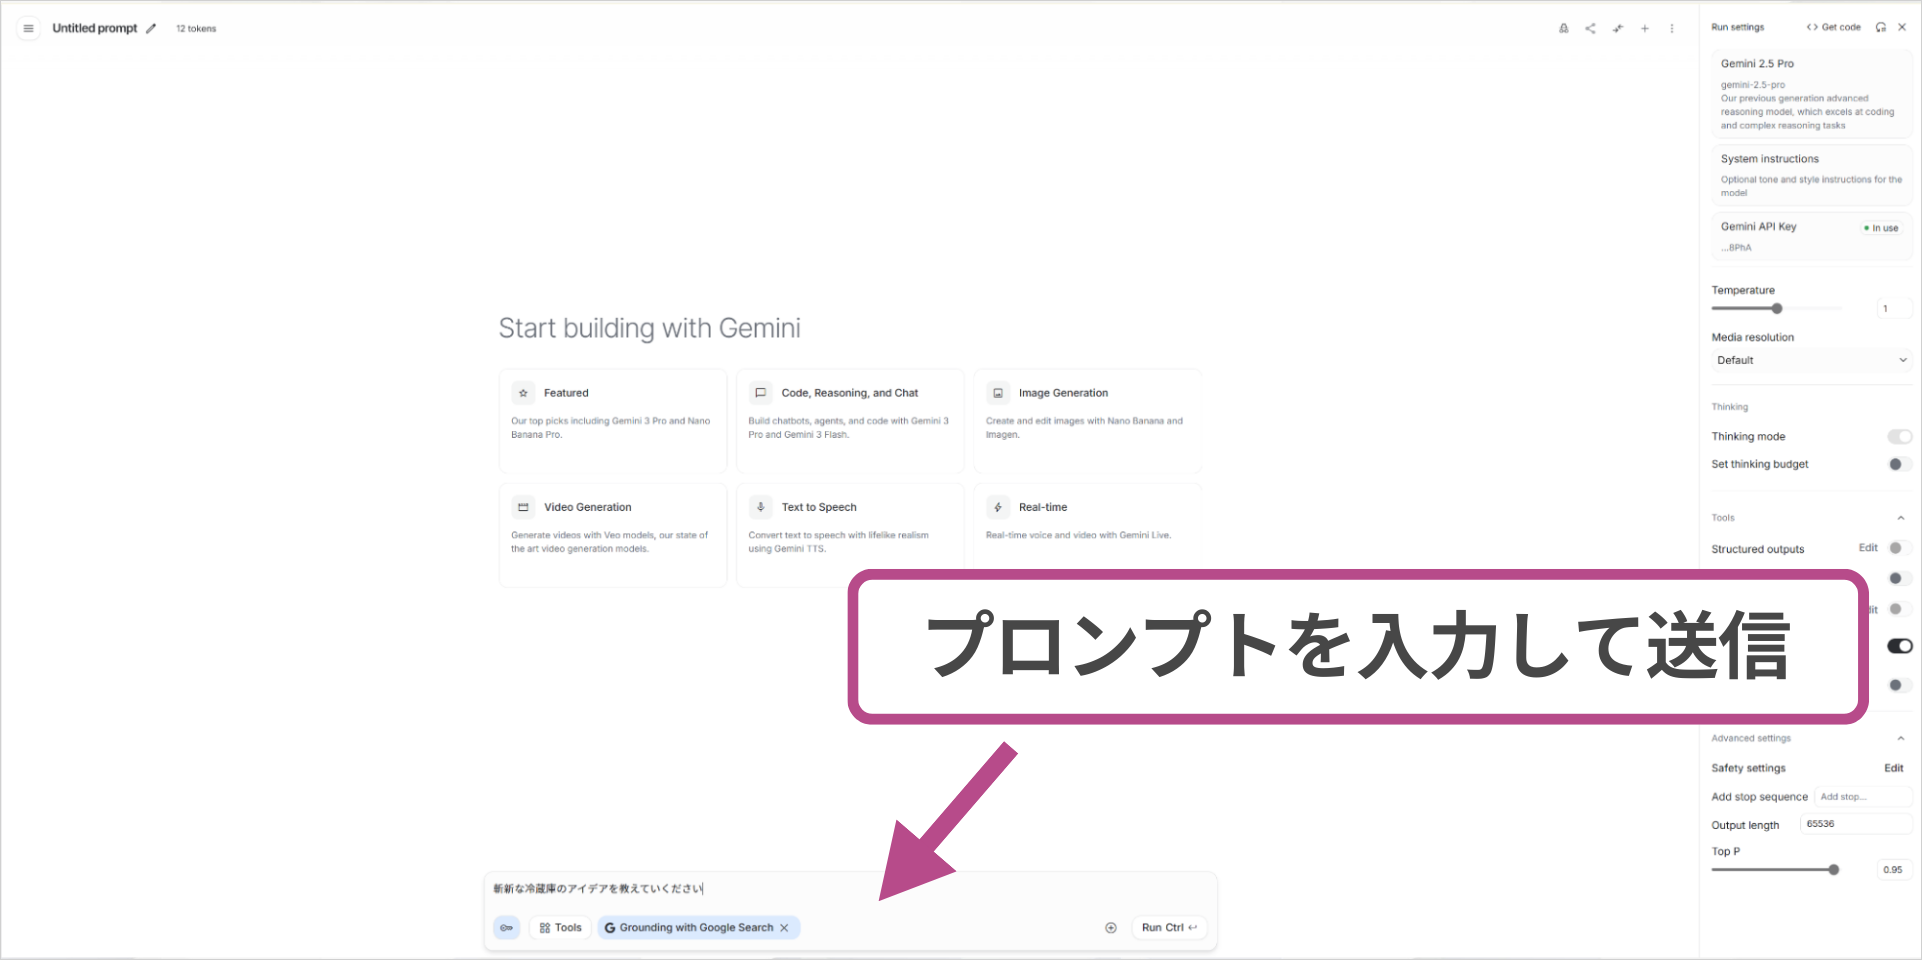The width and height of the screenshot is (1922, 960).
Task: Click Edit next to Structured outputs
Action: pyautogui.click(x=1868, y=548)
